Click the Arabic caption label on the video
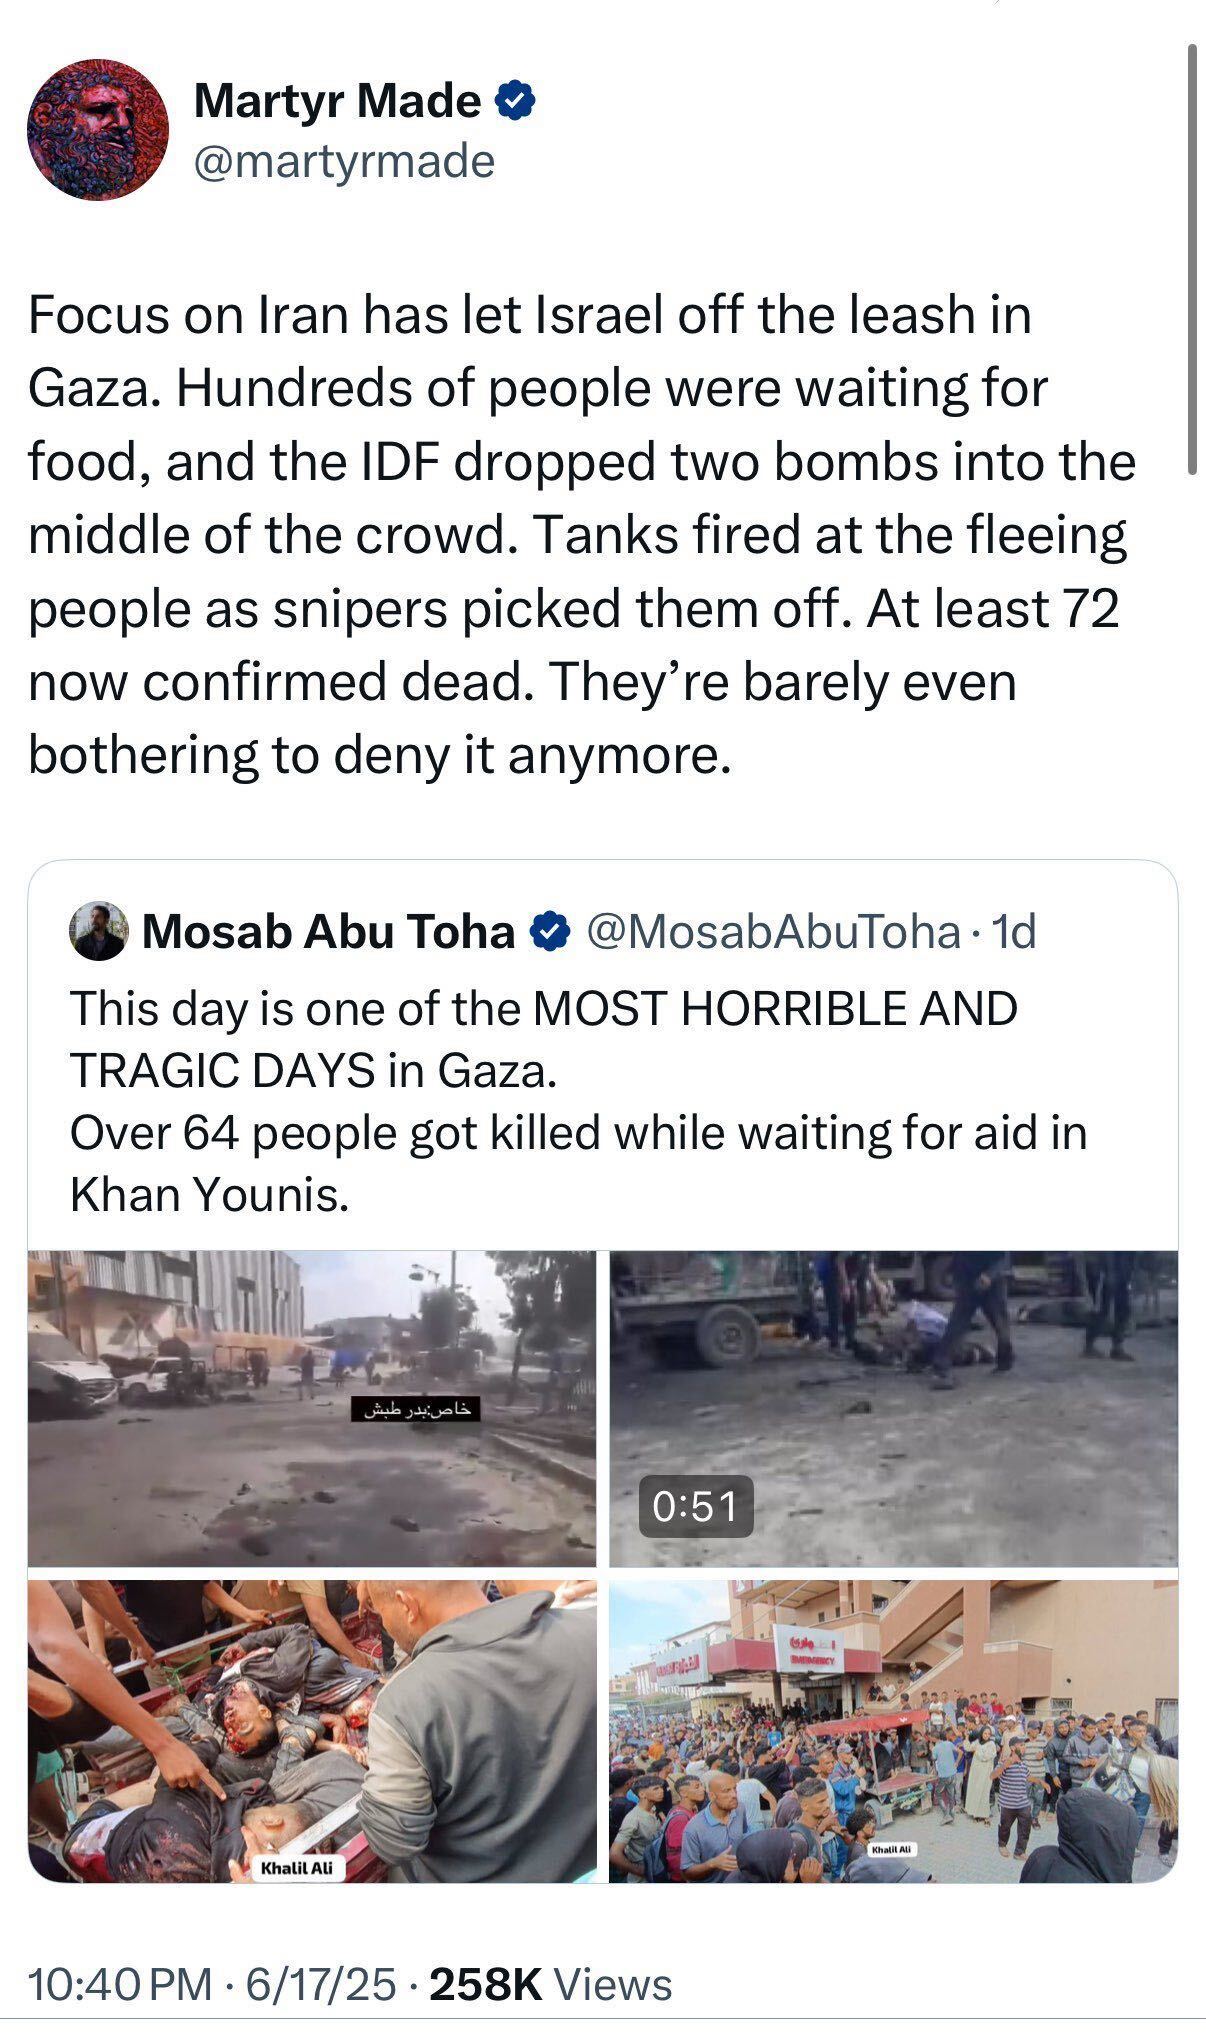Image resolution: width=1206 pixels, height=2043 pixels. pos(416,1409)
